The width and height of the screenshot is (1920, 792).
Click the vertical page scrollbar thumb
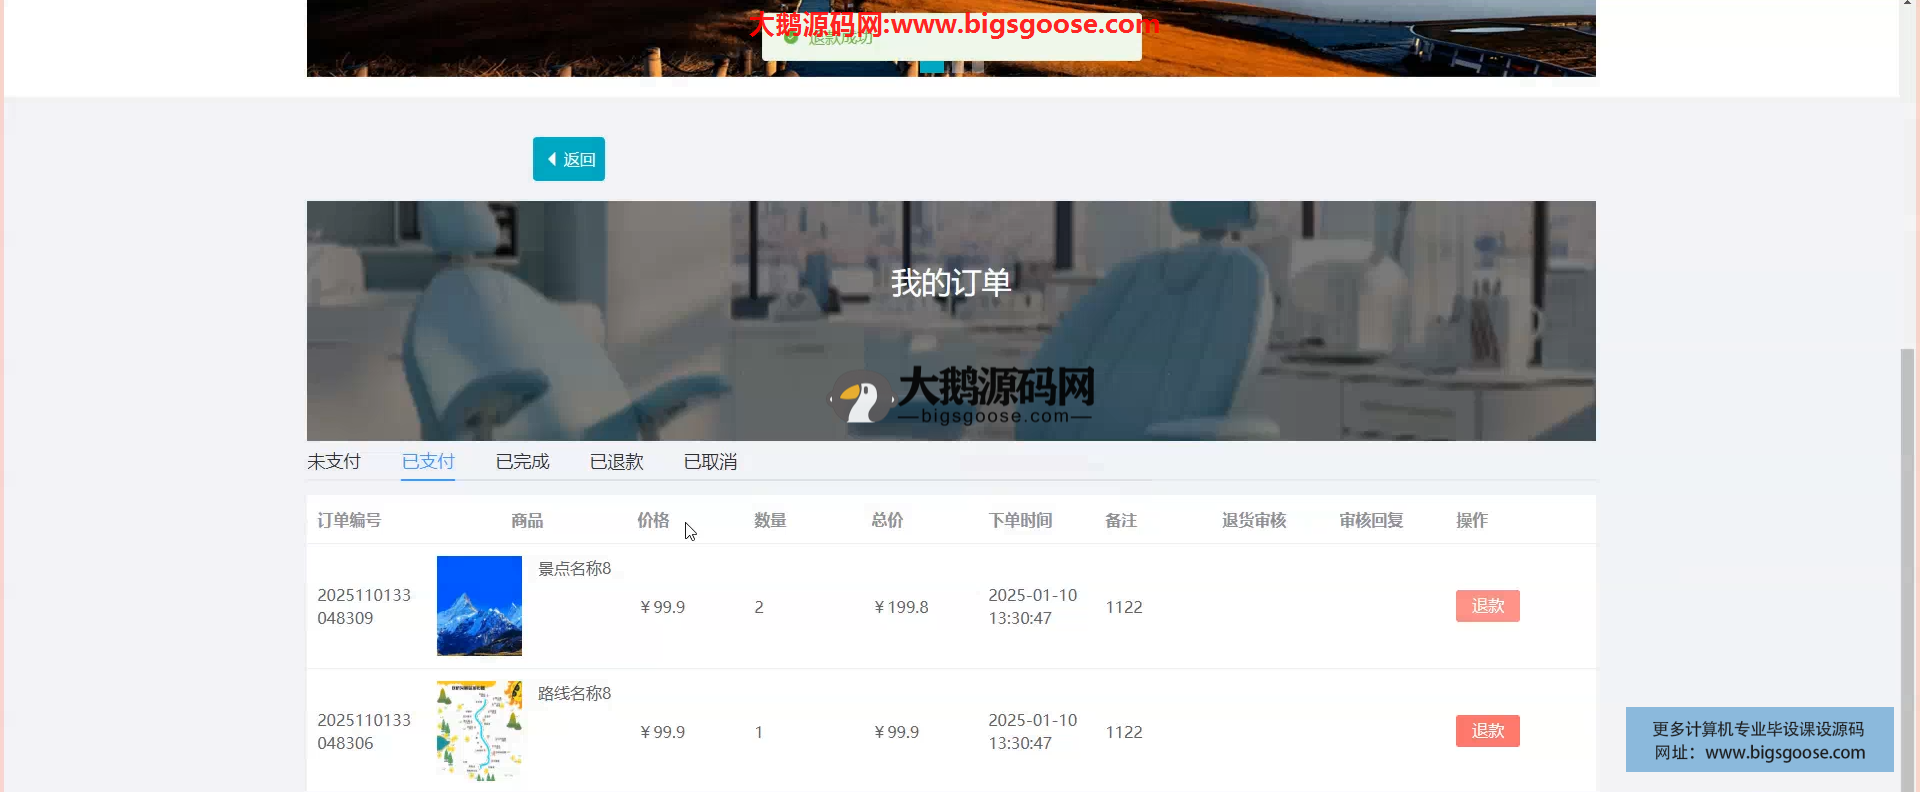pyautogui.click(x=1908, y=560)
